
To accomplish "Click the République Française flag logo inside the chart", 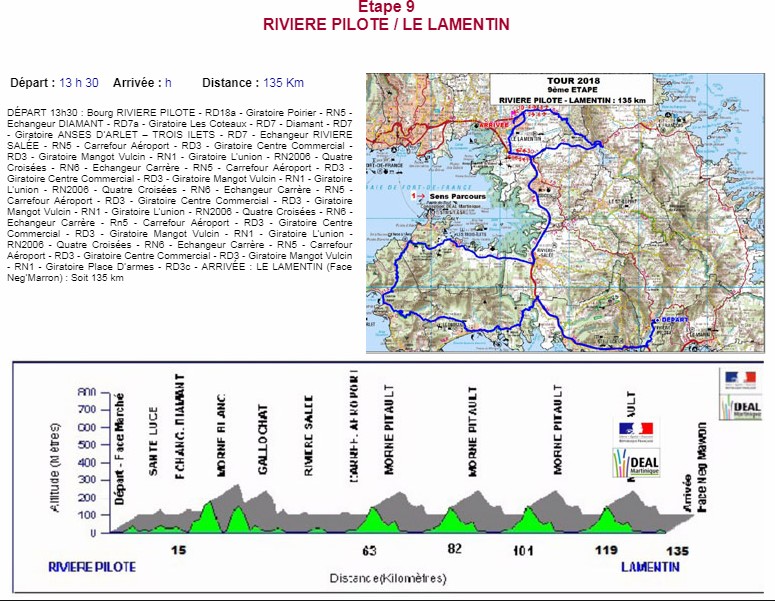I will (636, 432).
